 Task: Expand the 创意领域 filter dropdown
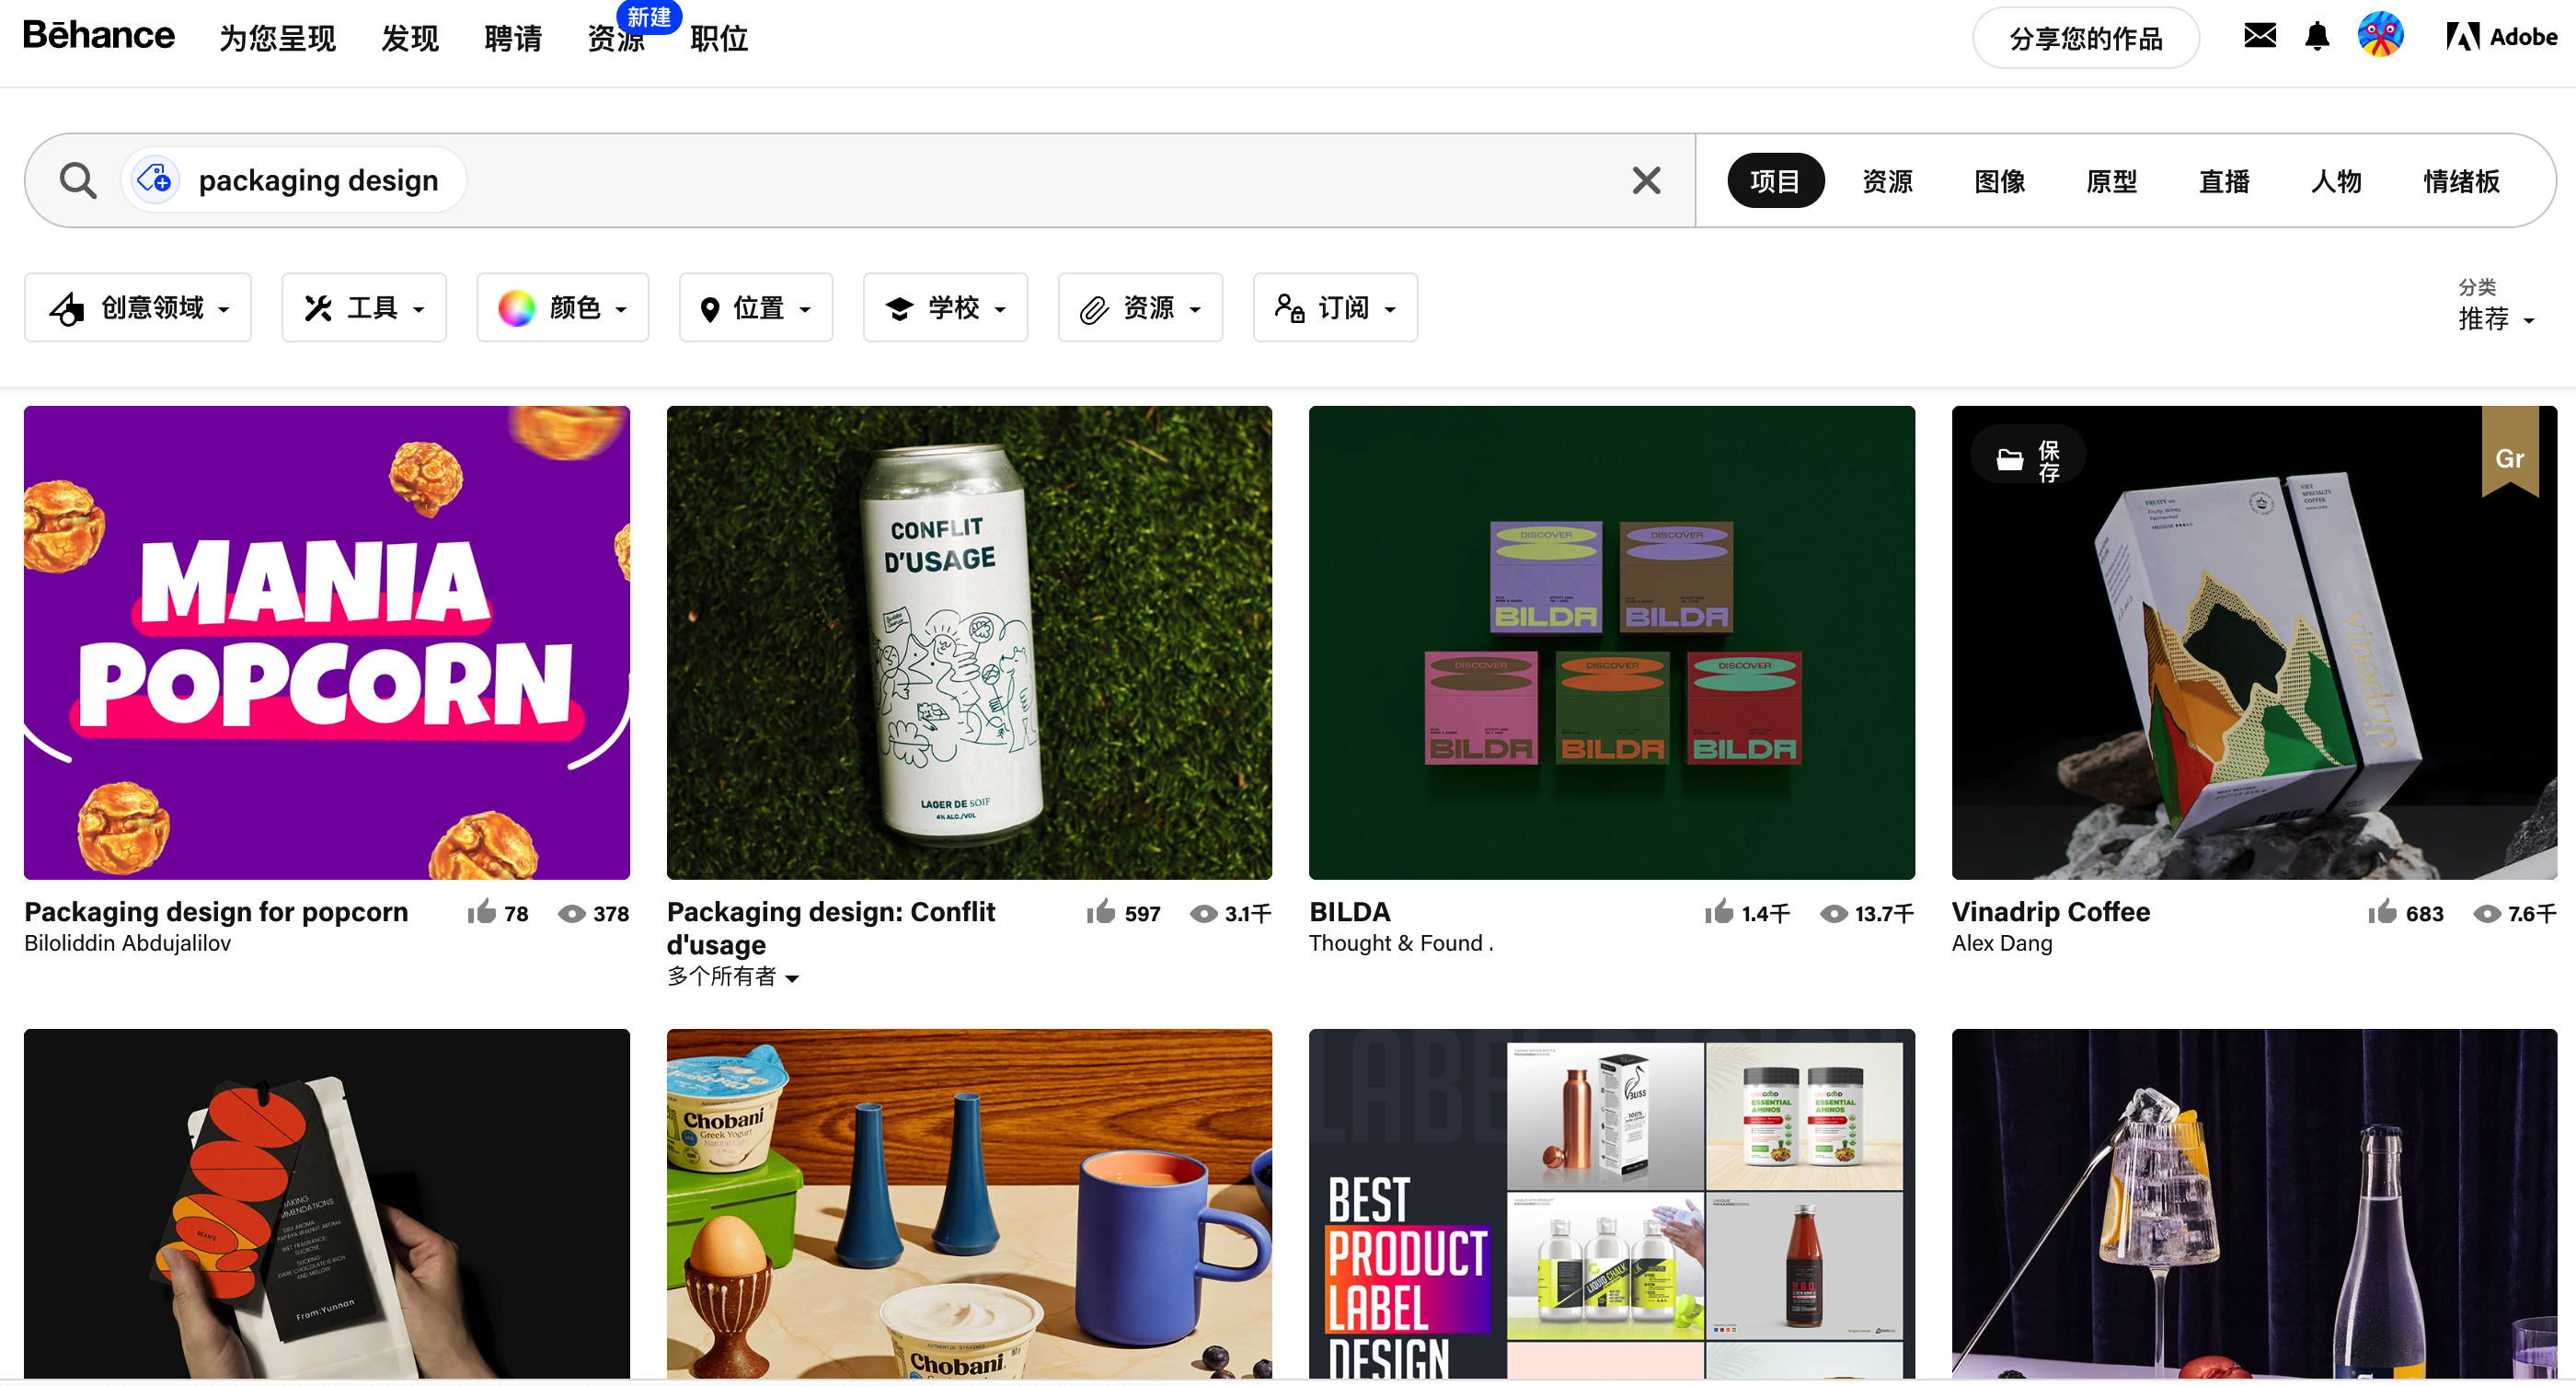click(138, 308)
